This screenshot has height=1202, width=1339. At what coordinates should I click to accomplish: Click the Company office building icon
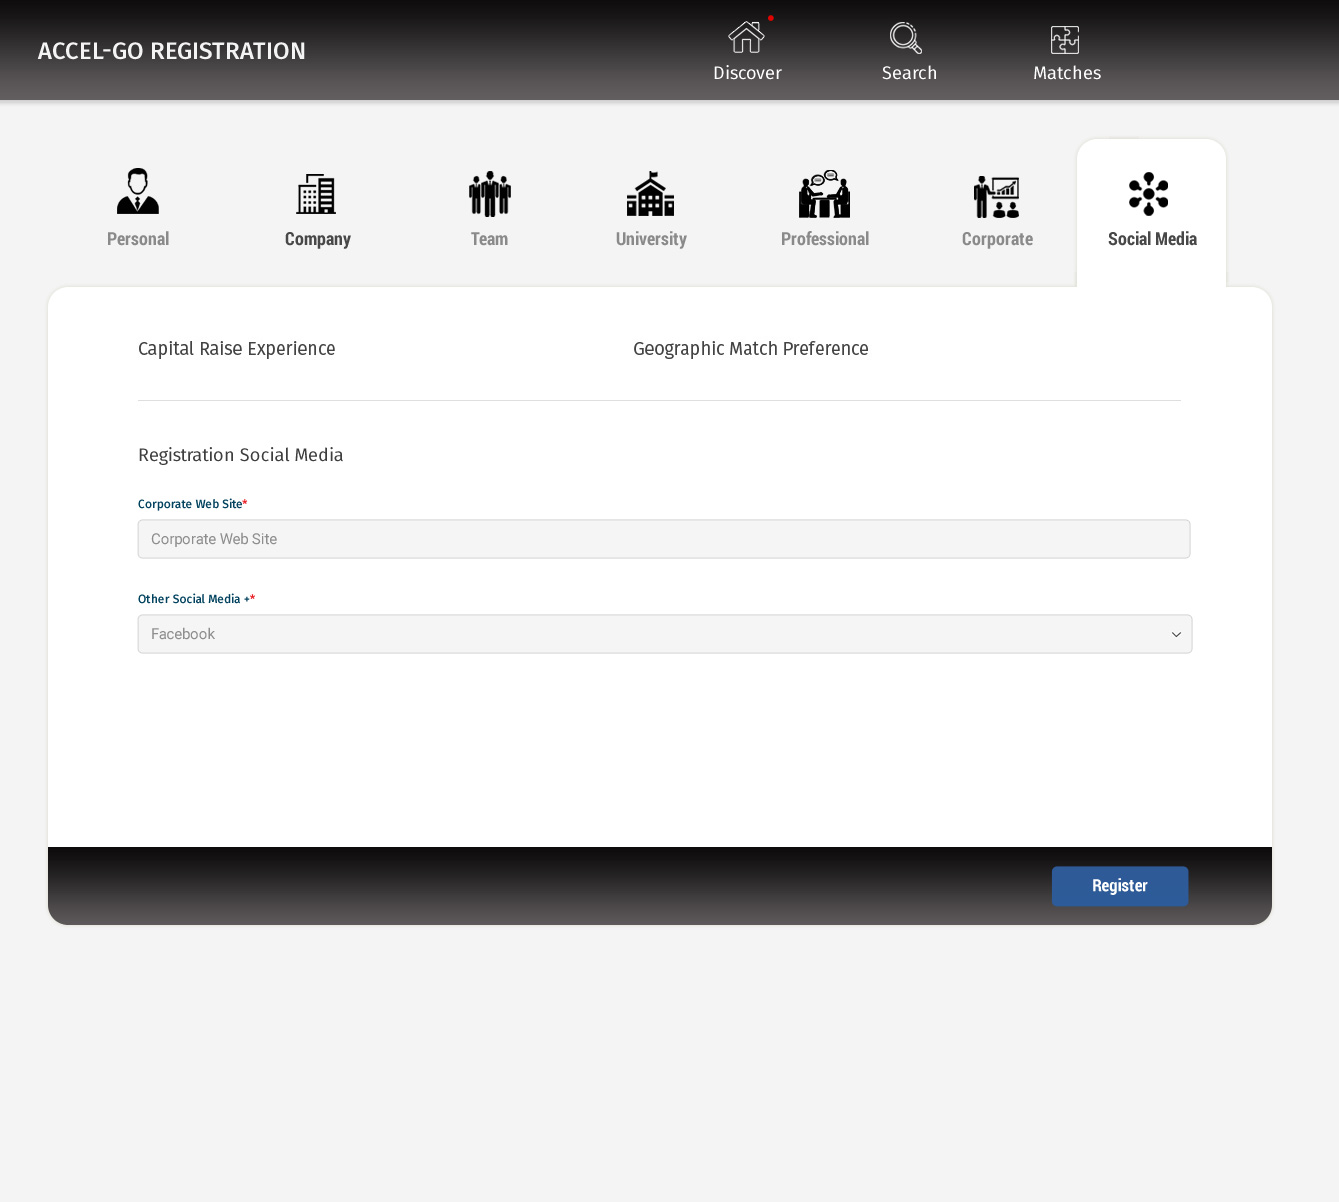[316, 194]
